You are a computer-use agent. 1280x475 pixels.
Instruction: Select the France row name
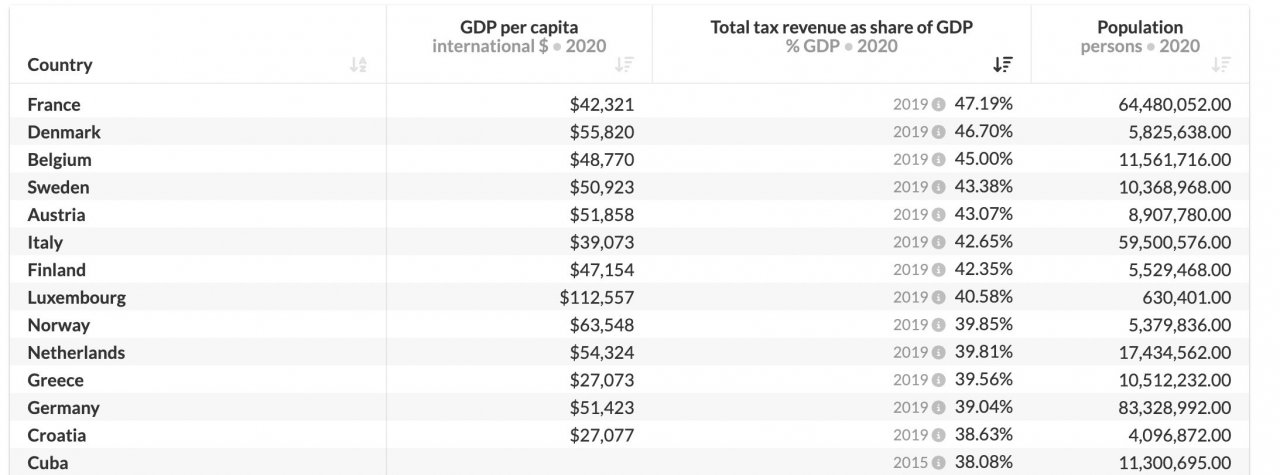pyautogui.click(x=54, y=104)
